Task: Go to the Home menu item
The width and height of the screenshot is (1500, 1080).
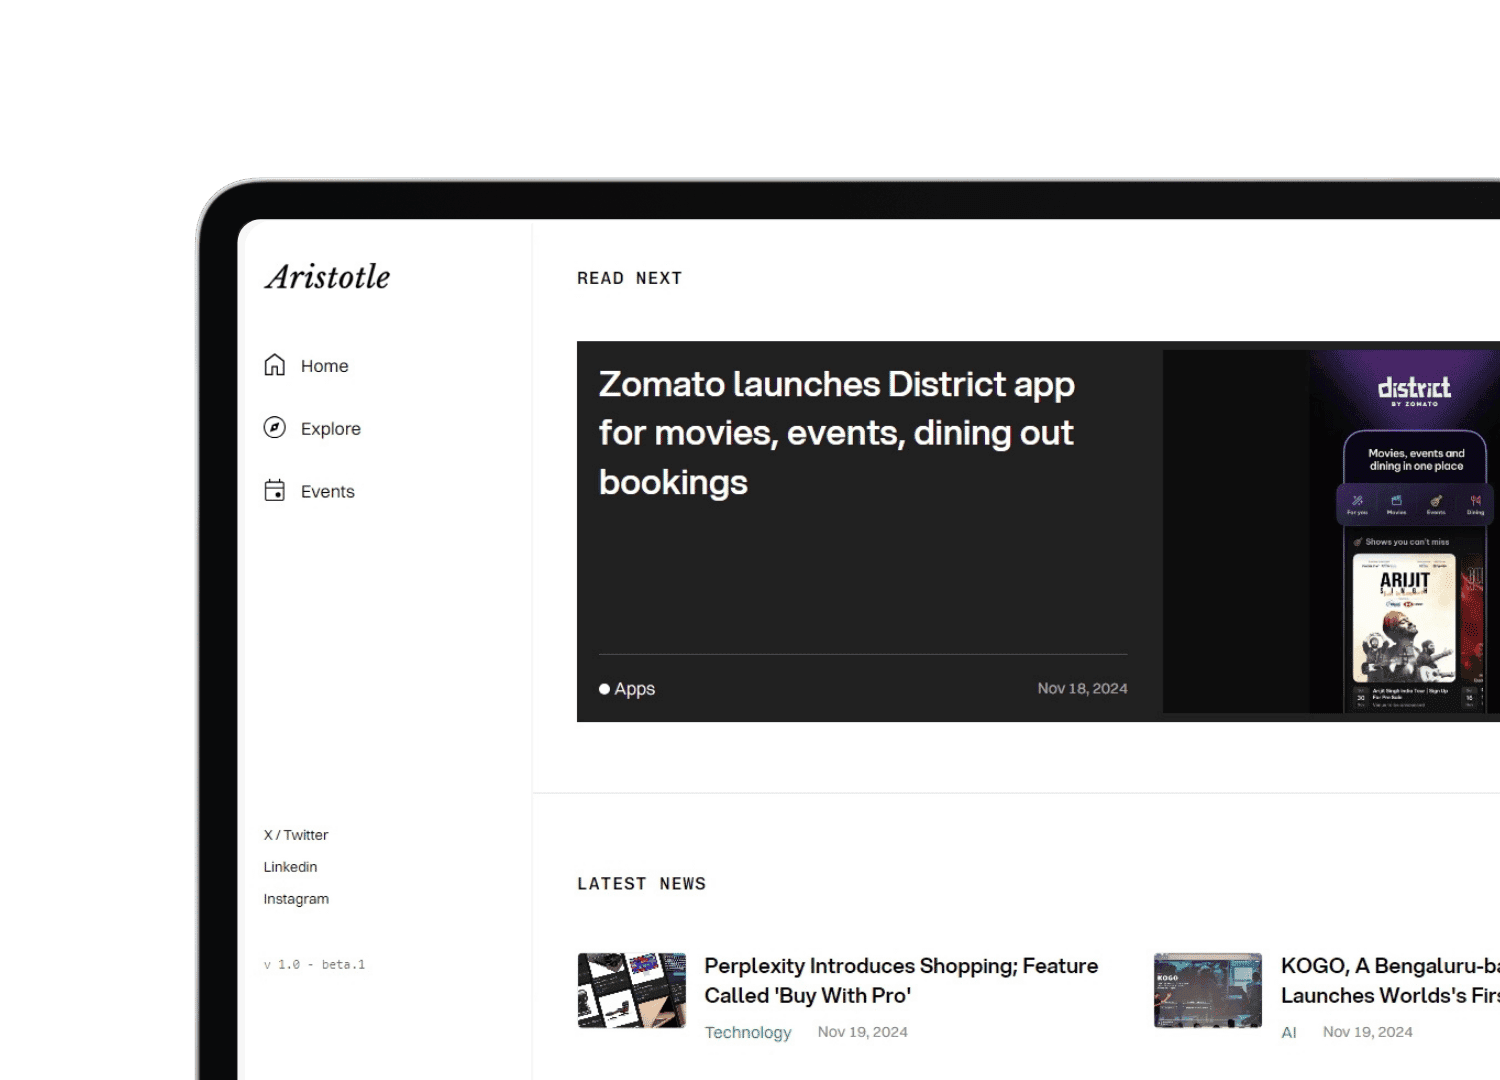Action: pos(324,366)
